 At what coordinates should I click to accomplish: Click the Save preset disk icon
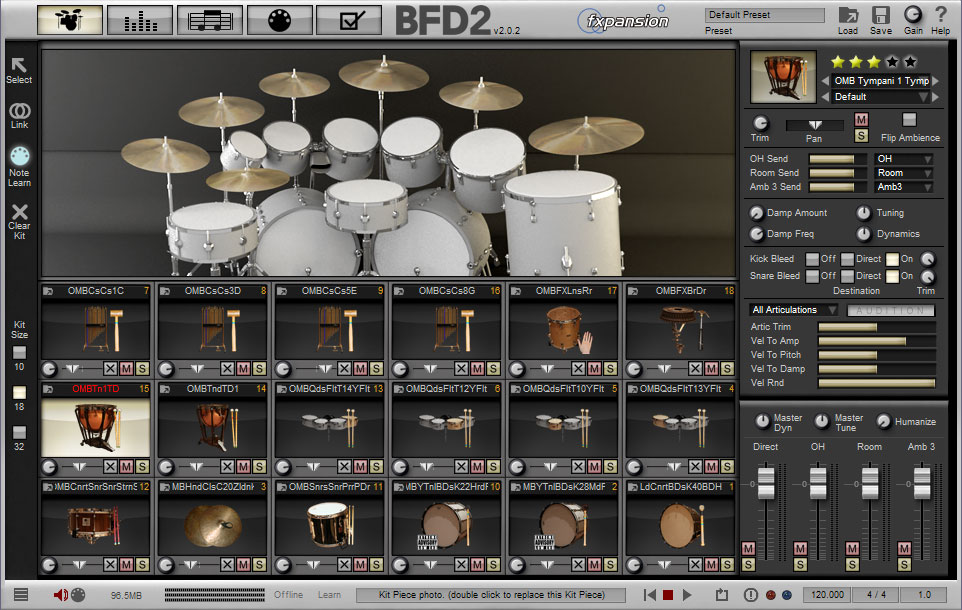click(x=880, y=15)
